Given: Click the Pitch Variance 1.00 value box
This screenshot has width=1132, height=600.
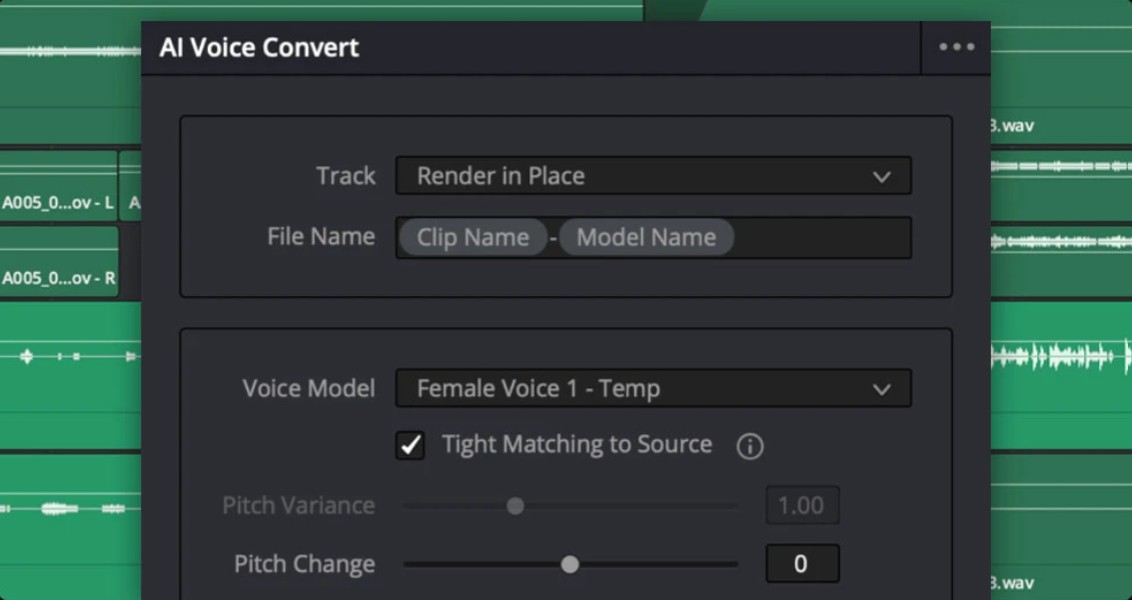Looking at the screenshot, I should 802,506.
